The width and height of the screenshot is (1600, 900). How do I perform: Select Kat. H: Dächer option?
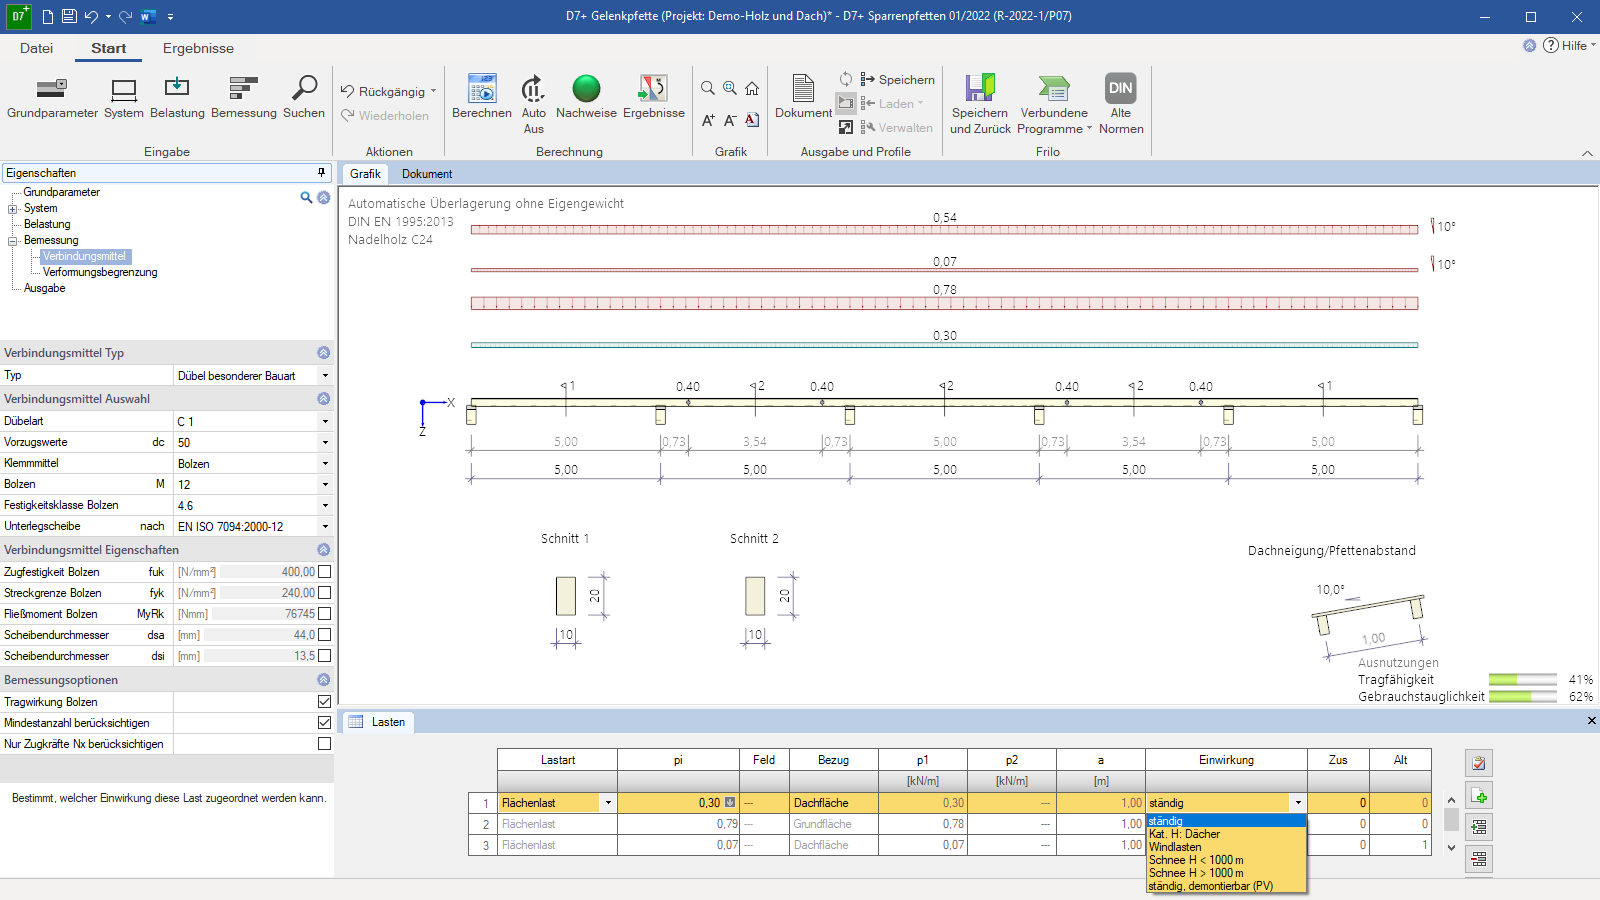pos(1226,834)
